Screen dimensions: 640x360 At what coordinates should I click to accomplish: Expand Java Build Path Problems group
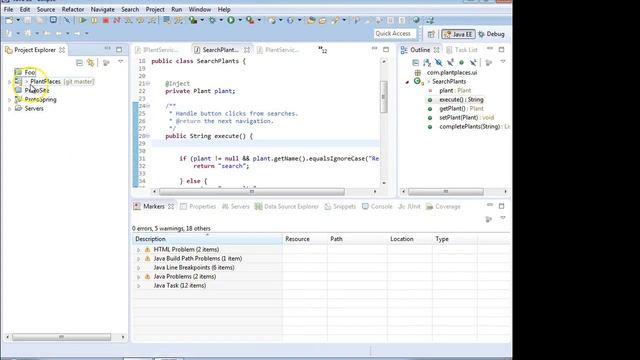tap(139, 259)
